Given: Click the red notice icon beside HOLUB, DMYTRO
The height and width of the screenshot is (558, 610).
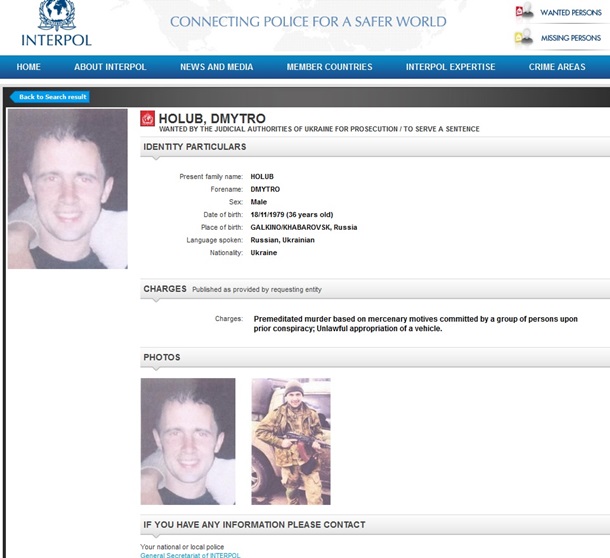Looking at the screenshot, I should 147,119.
